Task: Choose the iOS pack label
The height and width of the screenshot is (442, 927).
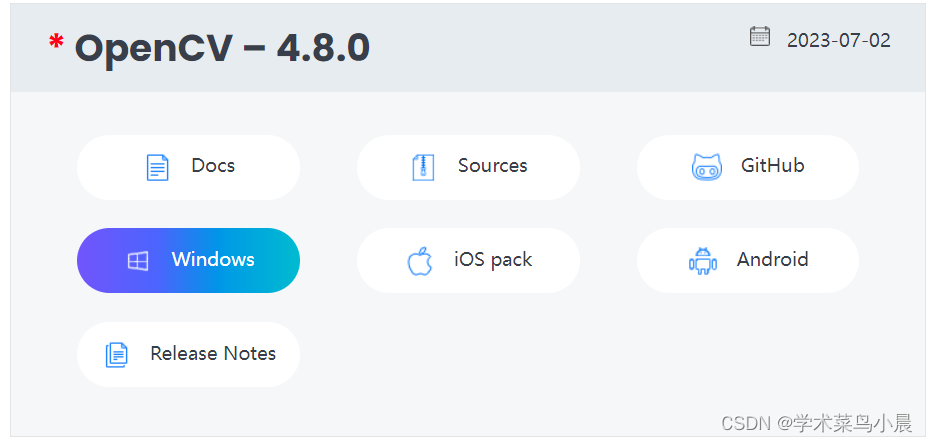Action: point(493,260)
